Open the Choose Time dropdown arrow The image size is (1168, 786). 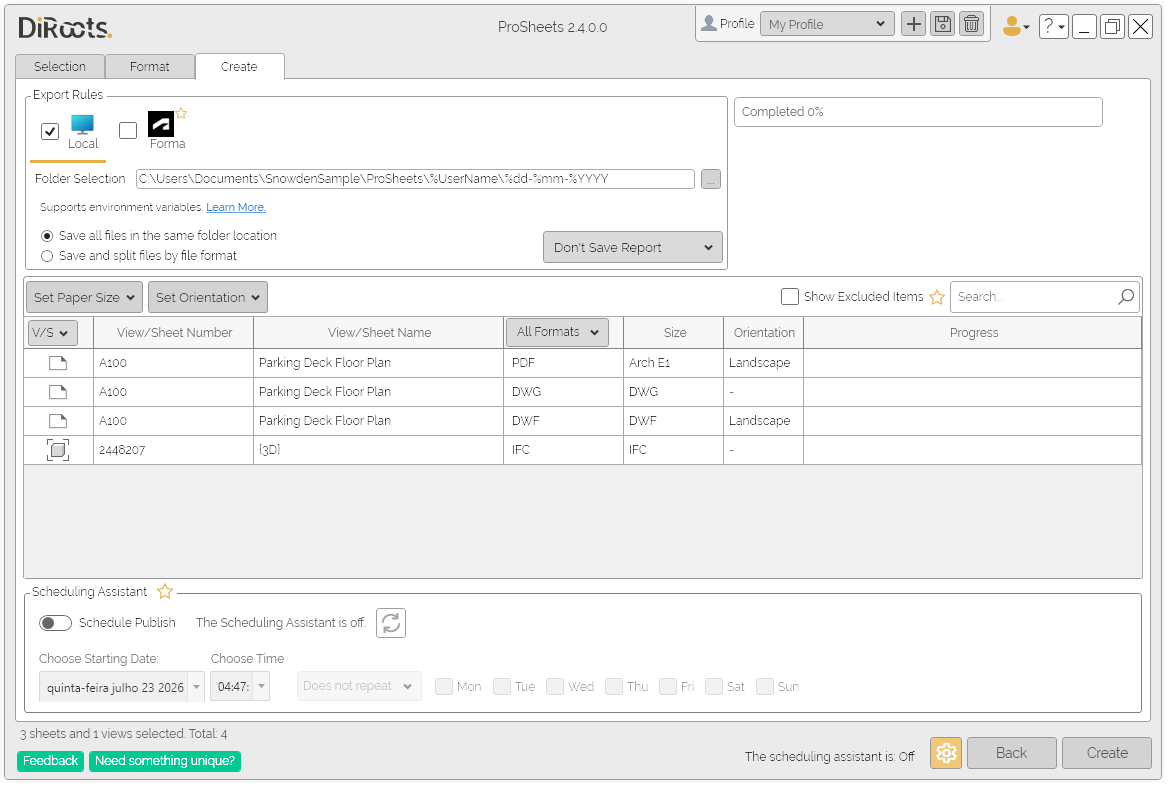261,687
